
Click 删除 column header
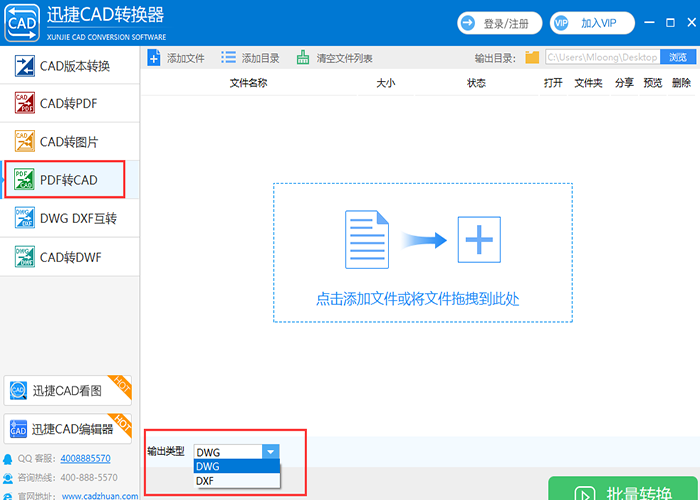pos(681,83)
